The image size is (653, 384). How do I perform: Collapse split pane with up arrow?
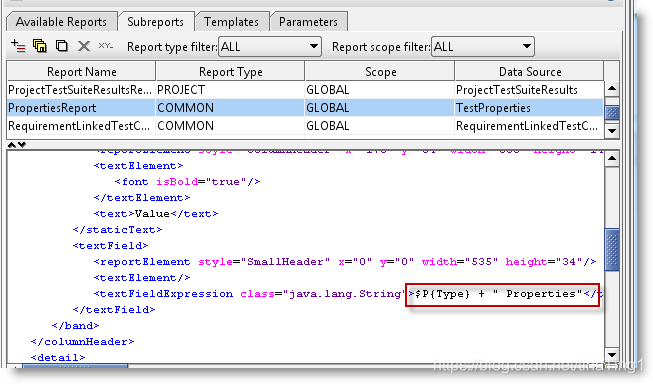[12, 145]
